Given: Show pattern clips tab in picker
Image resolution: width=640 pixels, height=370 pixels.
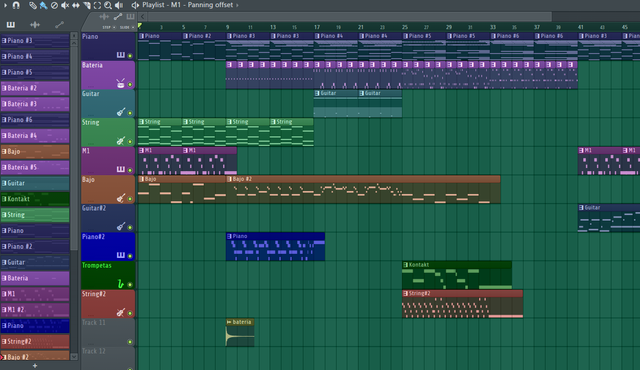Looking at the screenshot, I should click(x=11, y=25).
